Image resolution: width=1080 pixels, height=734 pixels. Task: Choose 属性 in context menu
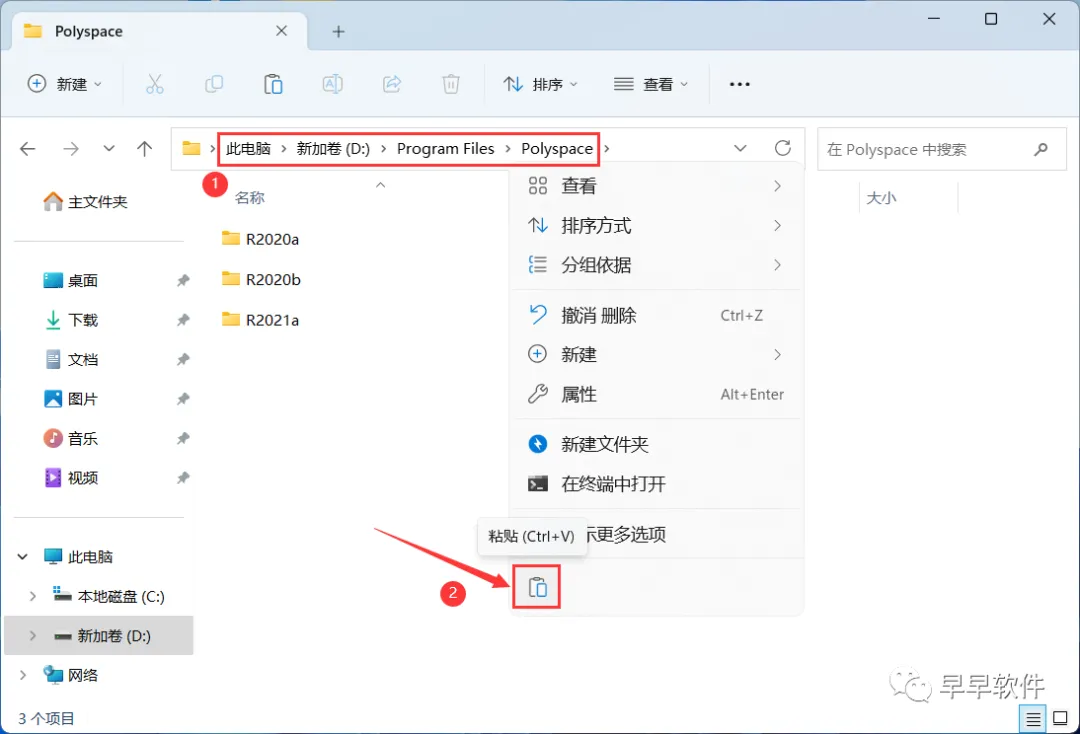point(656,395)
